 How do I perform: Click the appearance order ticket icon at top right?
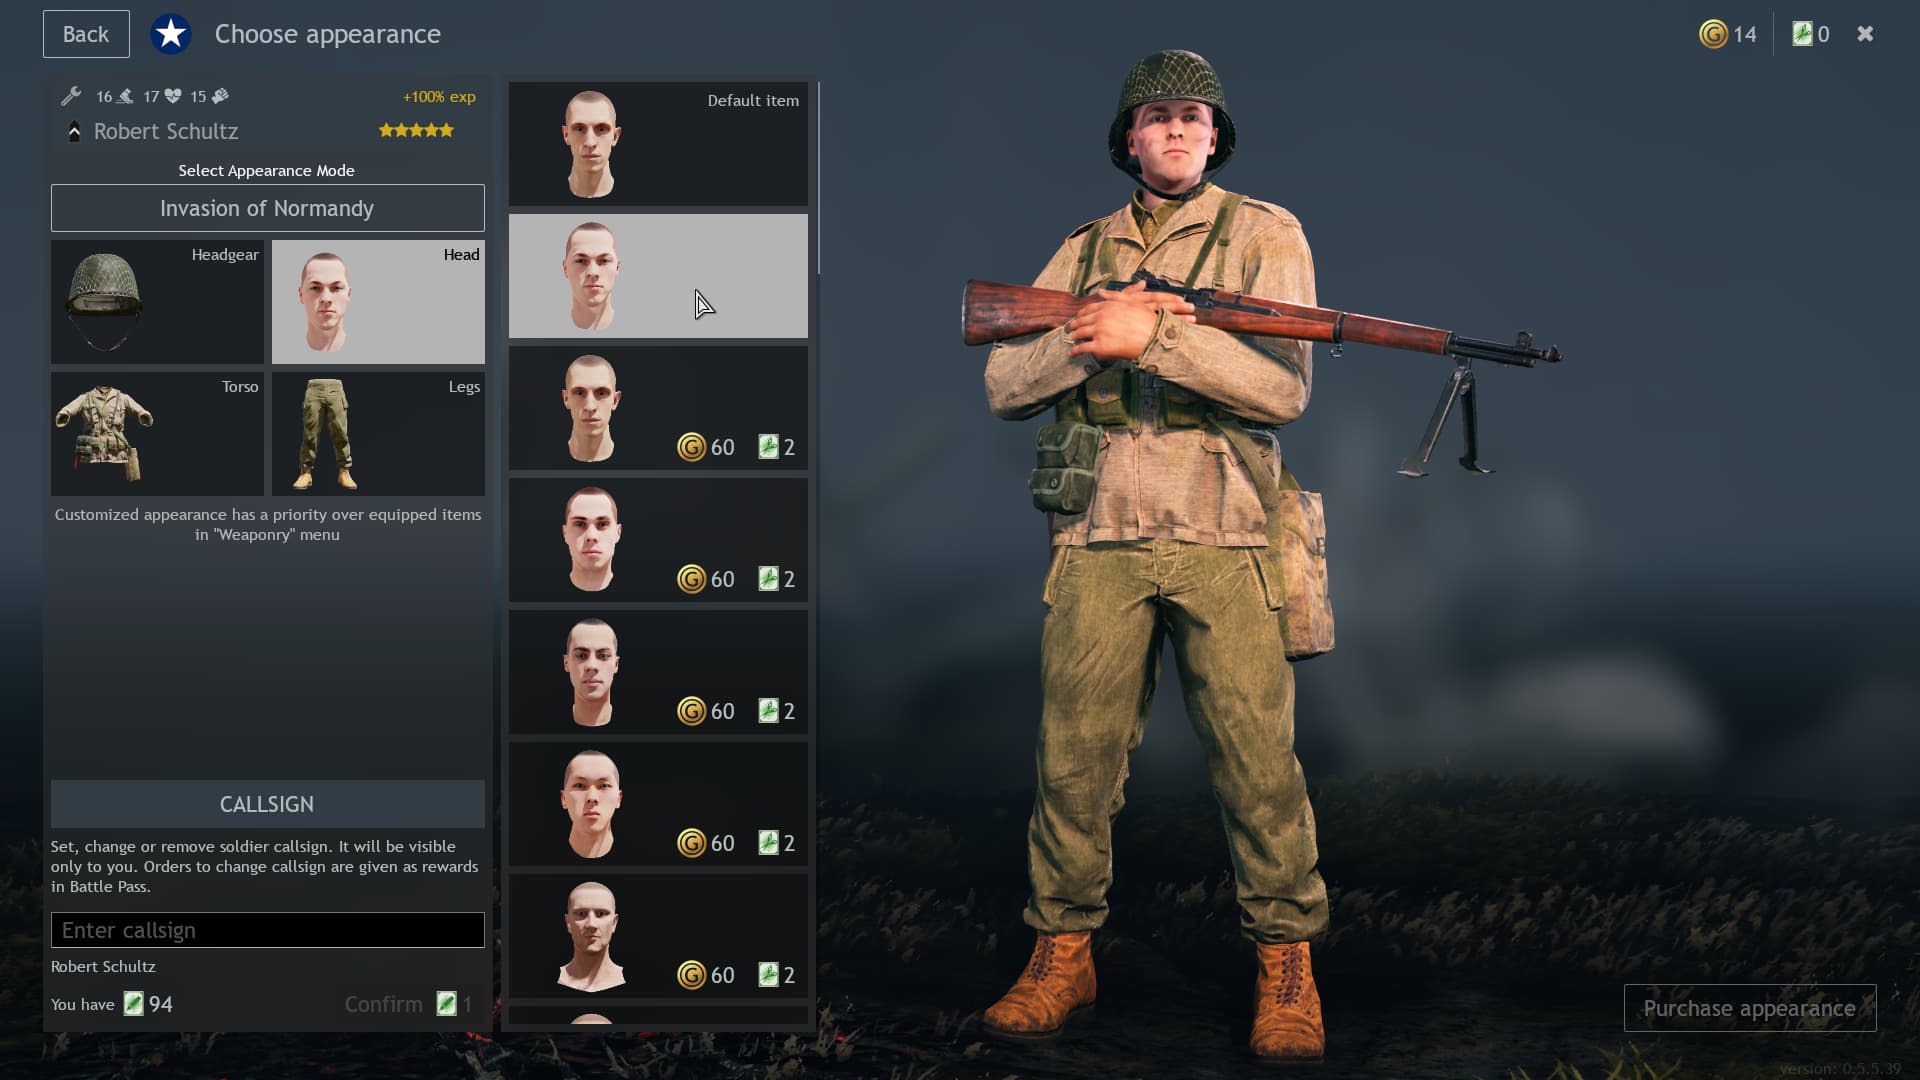[x=1802, y=34]
